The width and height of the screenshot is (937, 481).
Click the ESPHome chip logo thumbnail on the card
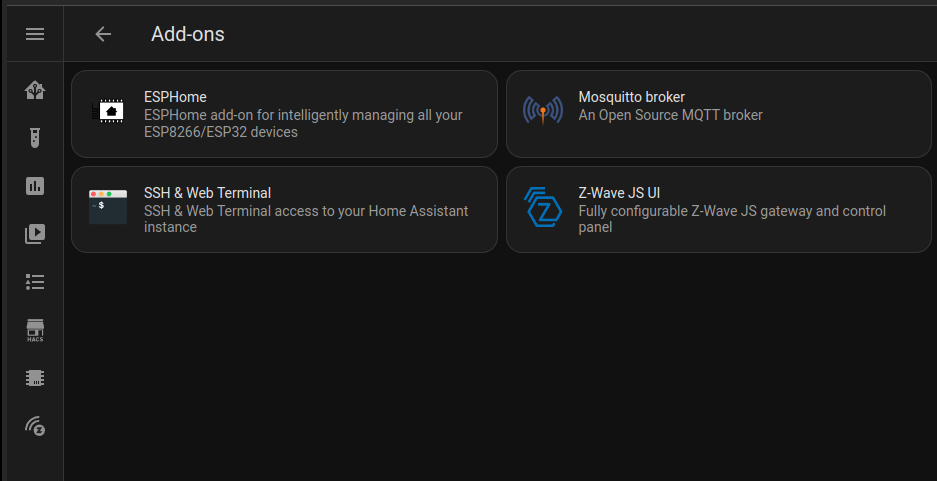tap(108, 111)
